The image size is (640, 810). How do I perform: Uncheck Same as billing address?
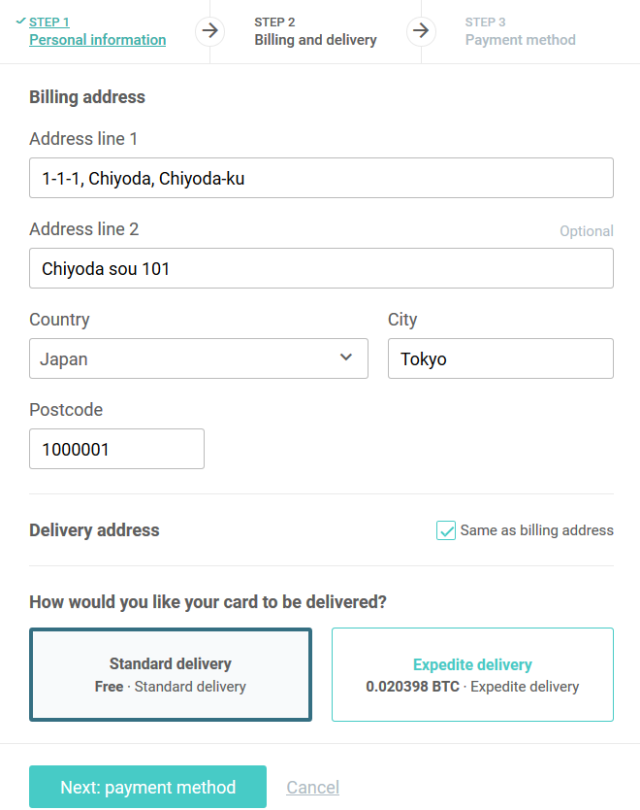pos(446,531)
